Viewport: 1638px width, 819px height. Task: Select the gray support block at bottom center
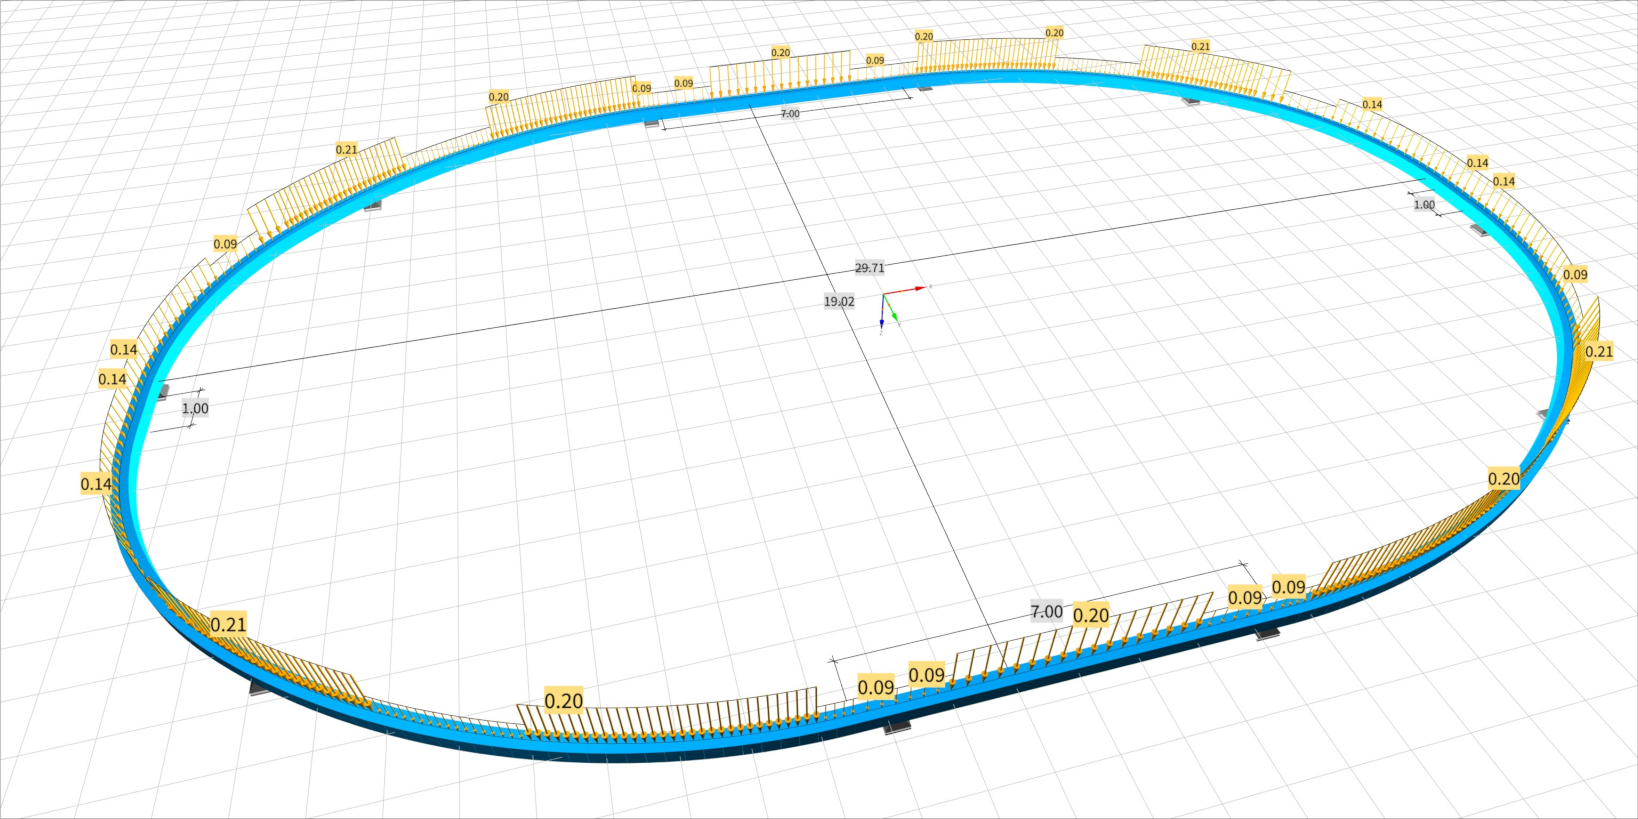(897, 728)
